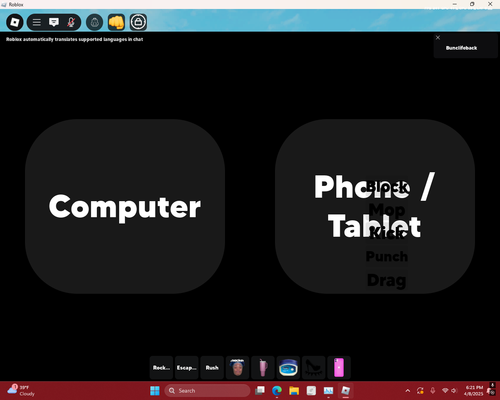Click the tray microphone icon
500x400 pixels.
tap(433, 391)
